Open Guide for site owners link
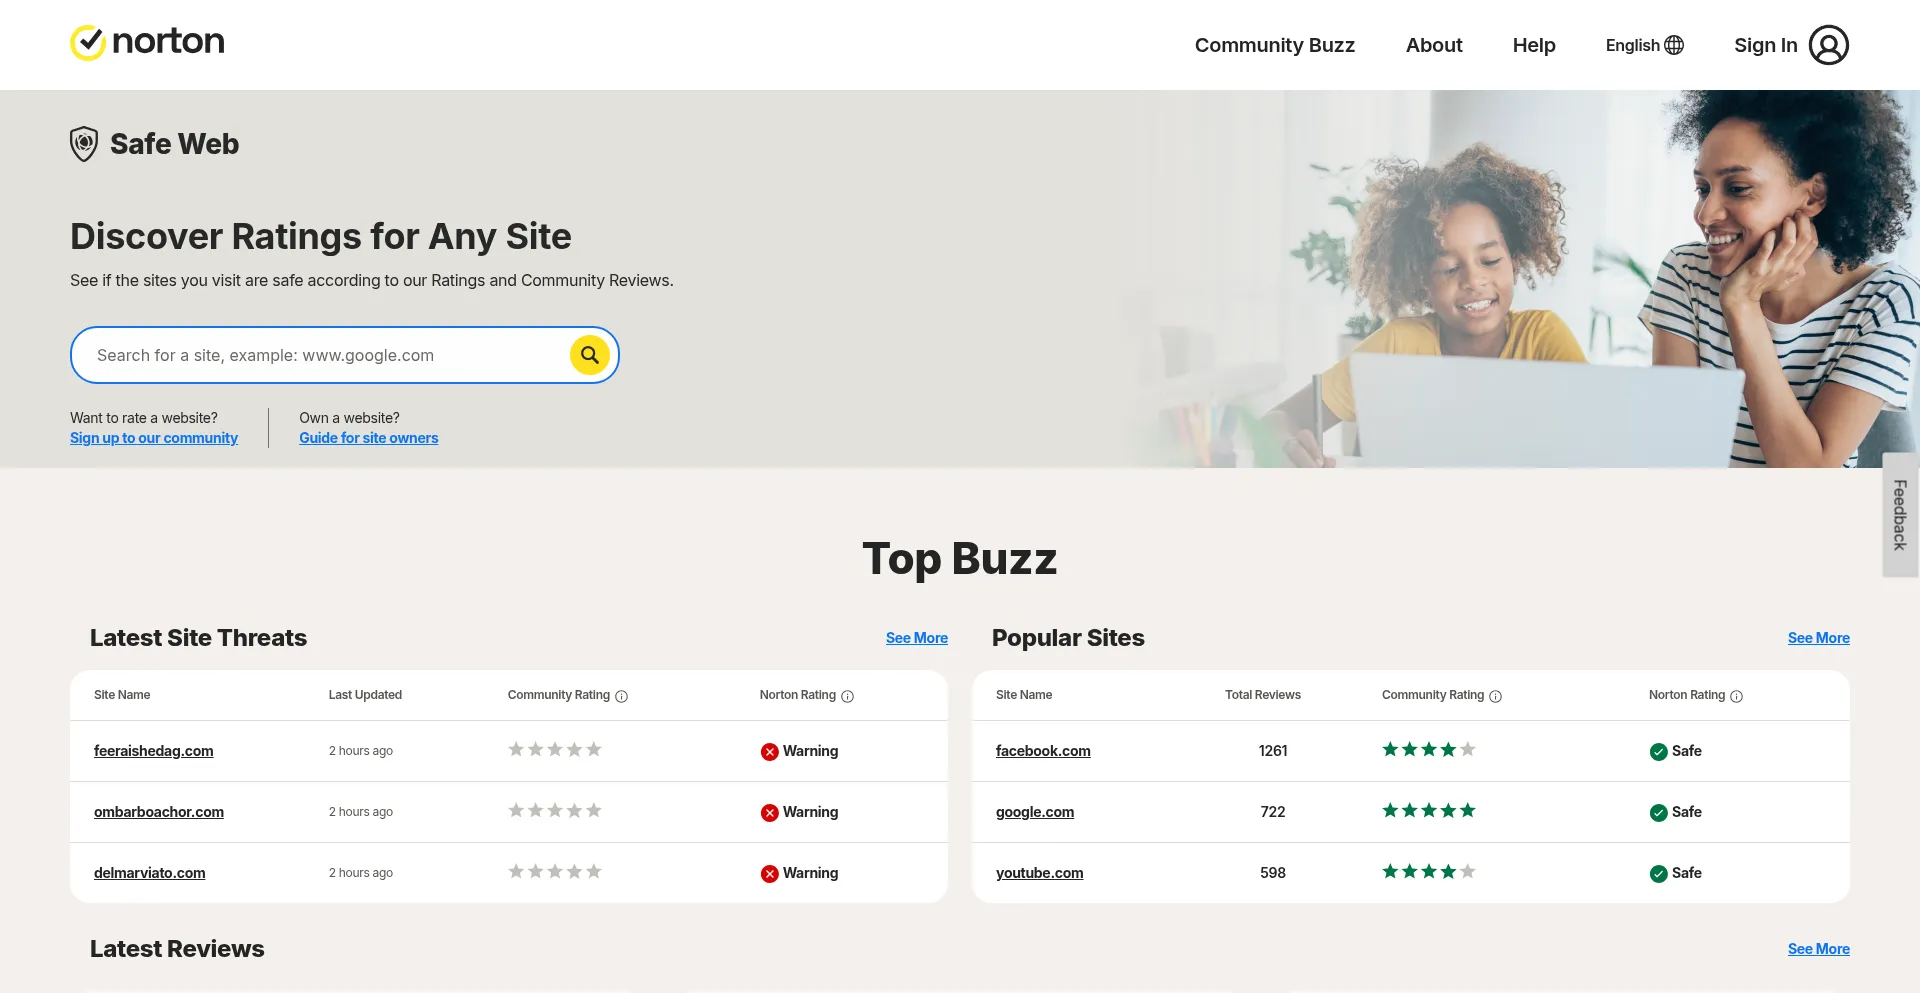Viewport: 1920px width, 993px height. click(x=369, y=438)
